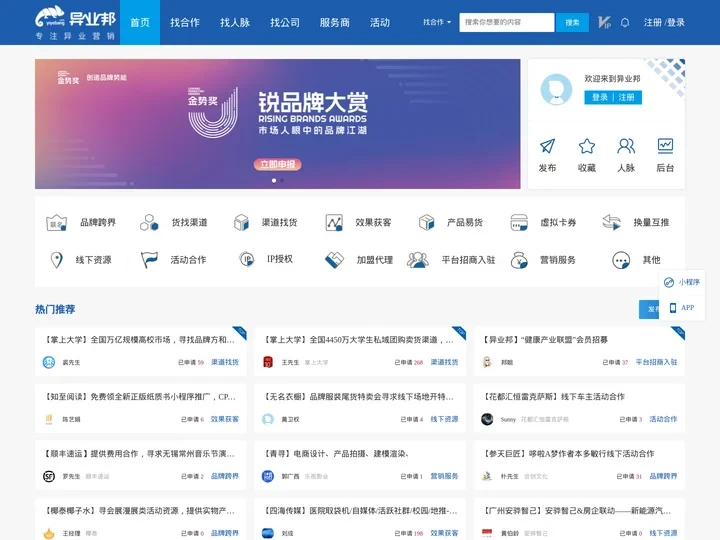Click 效果获客 tag on 知至阅读 card

coord(225,419)
